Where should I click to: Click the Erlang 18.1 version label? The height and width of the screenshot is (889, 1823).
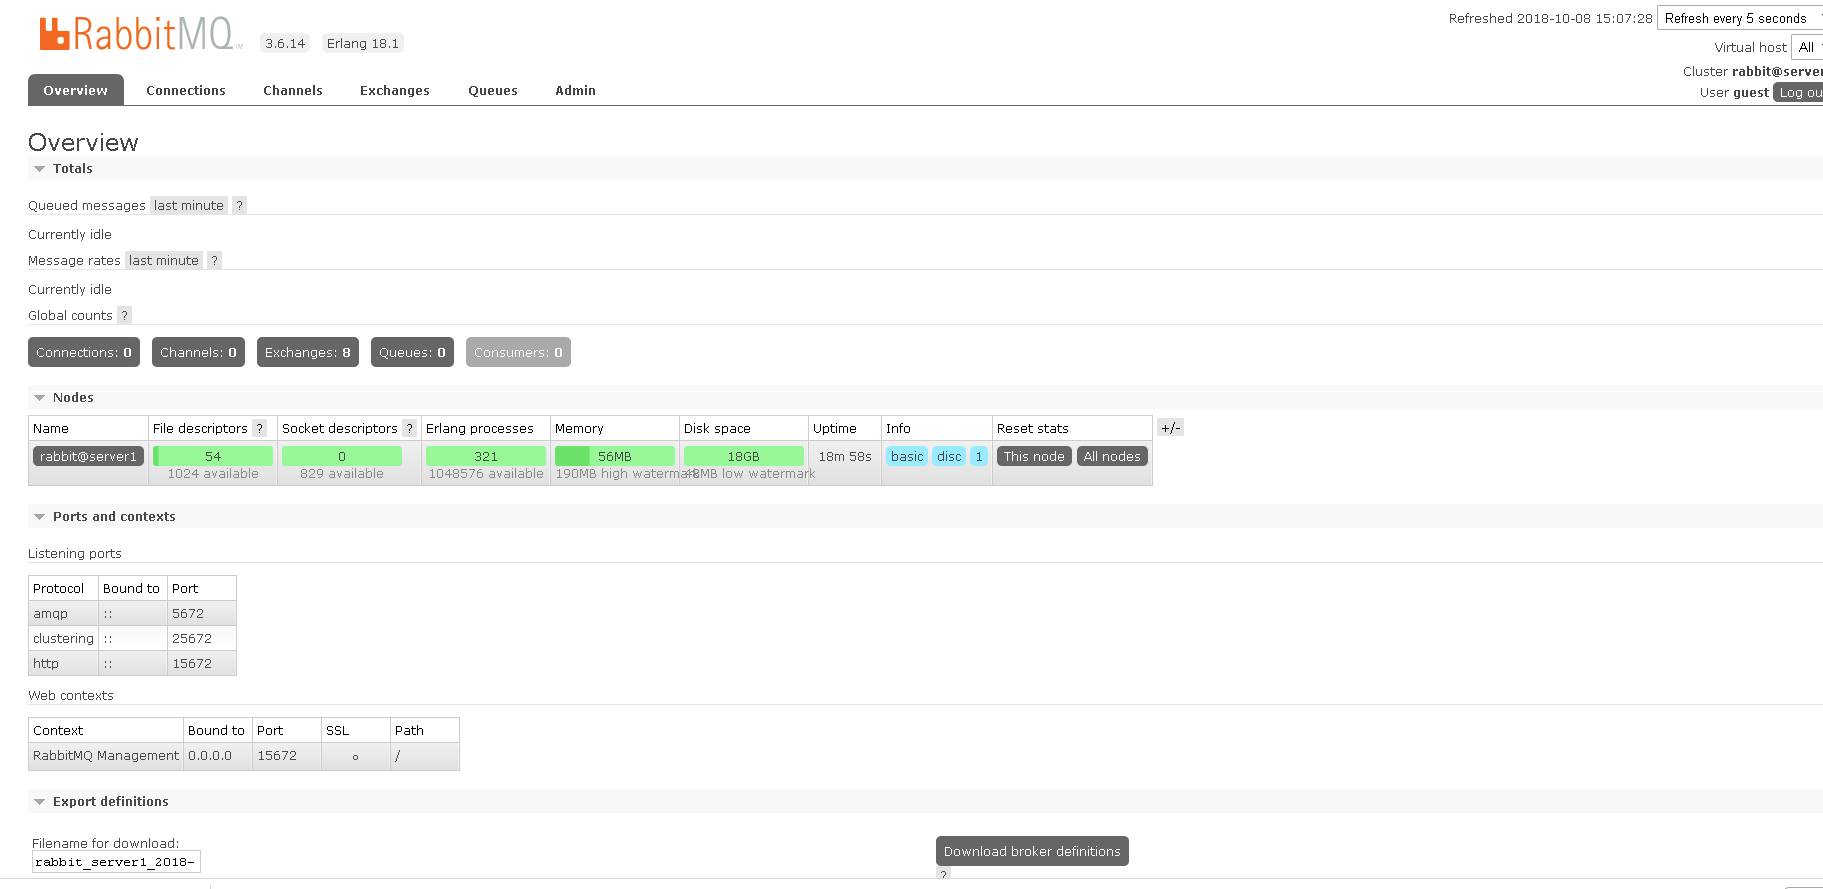click(x=363, y=43)
